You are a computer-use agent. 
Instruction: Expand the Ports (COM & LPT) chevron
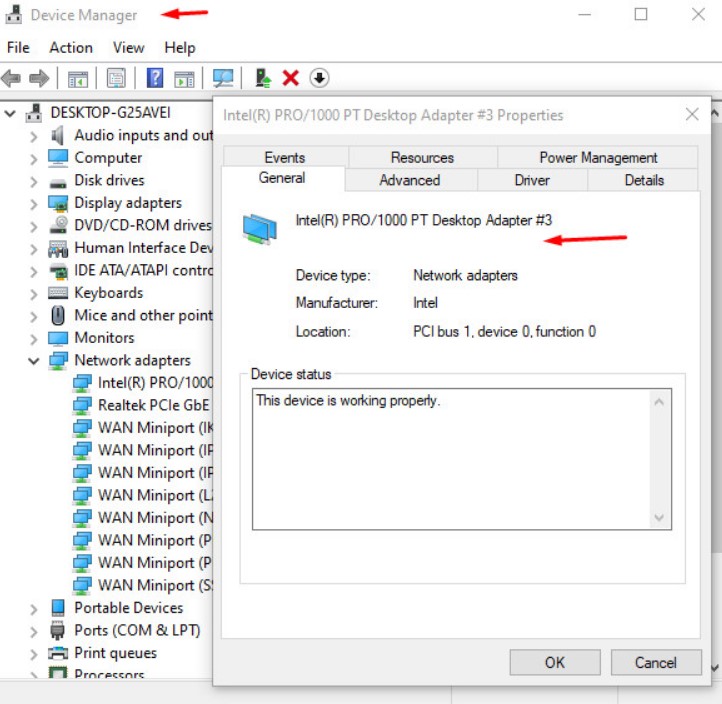tap(33, 631)
